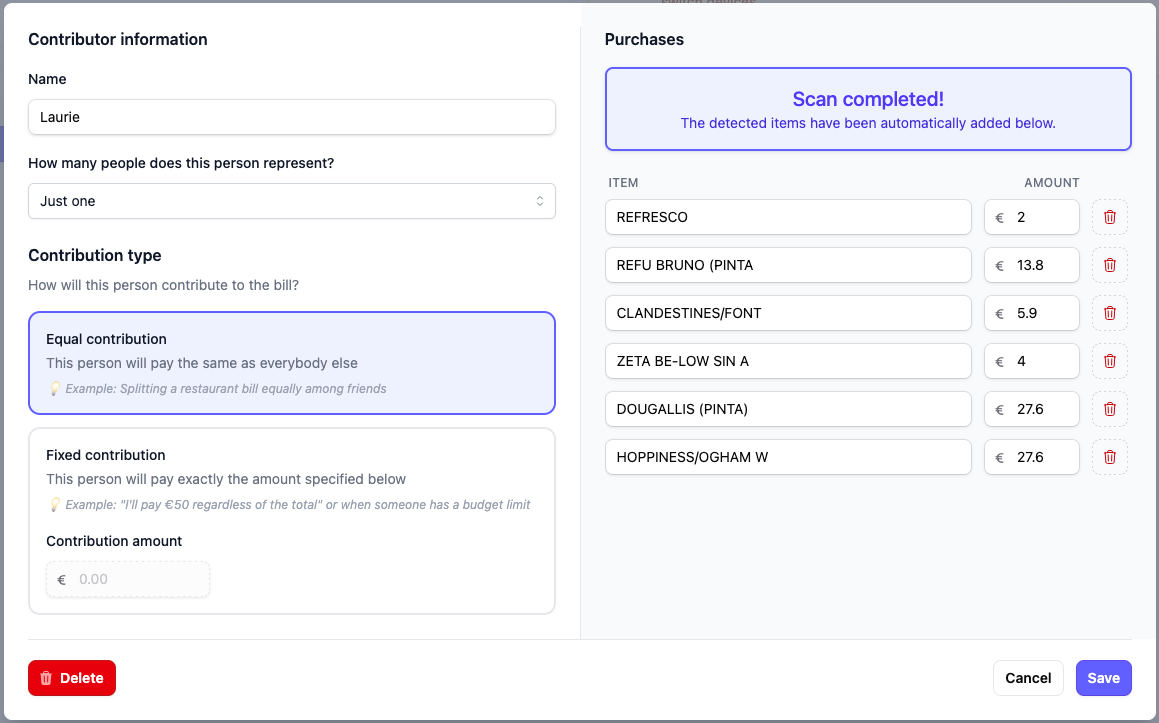Image resolution: width=1159 pixels, height=723 pixels.
Task: Click the Scan completed banner
Action: (867, 109)
